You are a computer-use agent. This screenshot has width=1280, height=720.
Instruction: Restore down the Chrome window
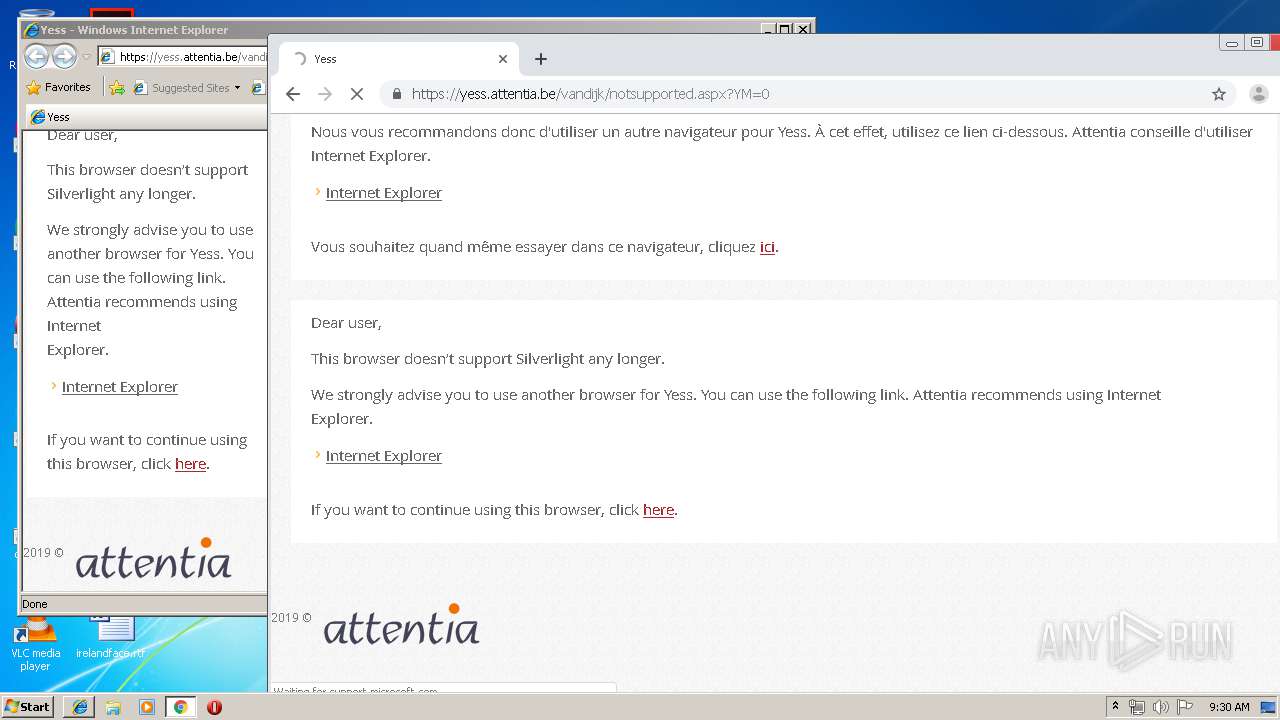(1257, 43)
